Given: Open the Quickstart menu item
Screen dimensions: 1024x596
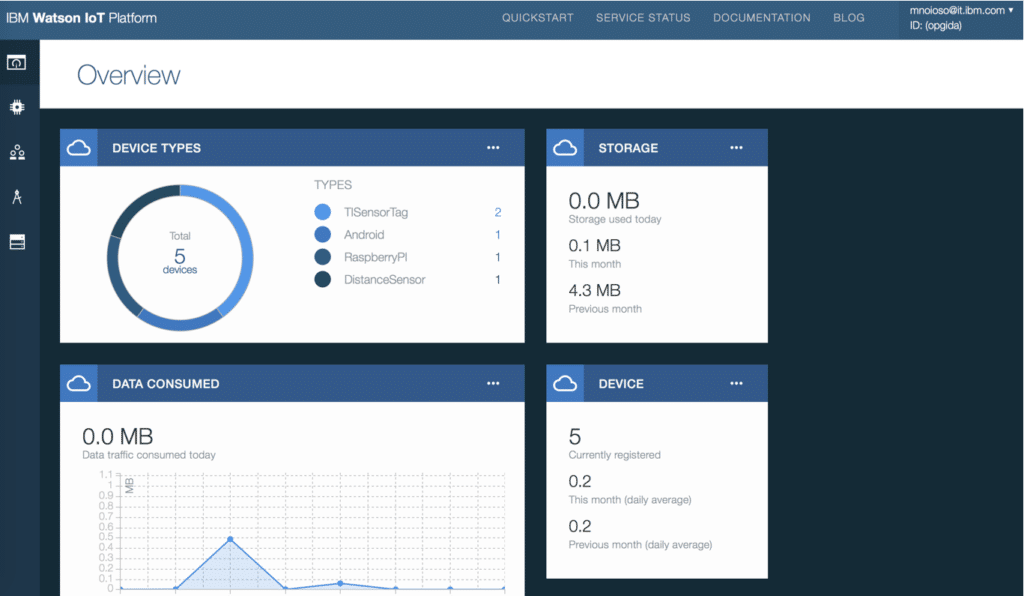Looking at the screenshot, I should [537, 18].
